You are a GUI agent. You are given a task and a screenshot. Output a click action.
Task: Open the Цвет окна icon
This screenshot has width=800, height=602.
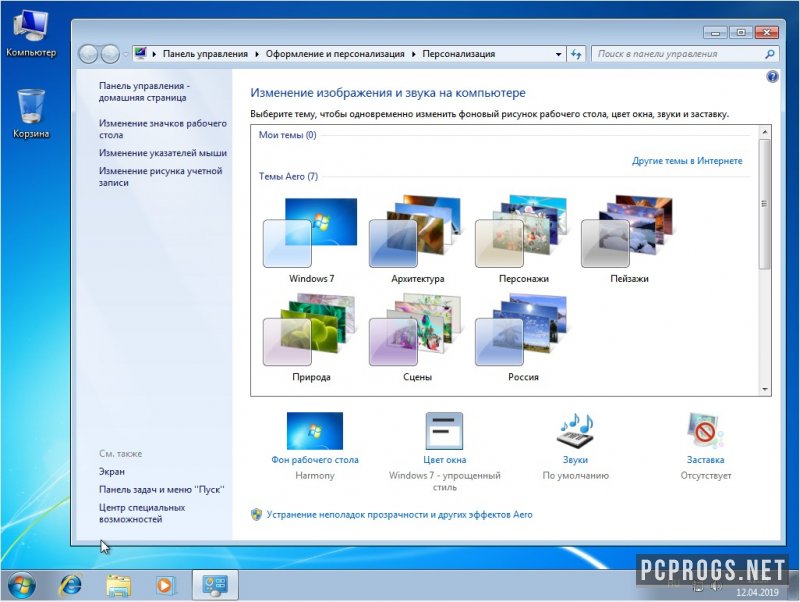click(x=444, y=431)
